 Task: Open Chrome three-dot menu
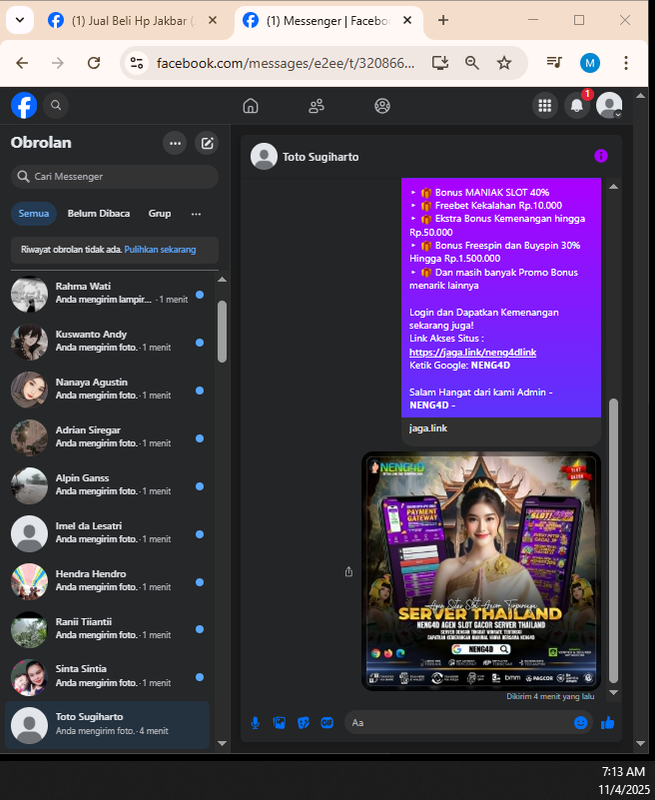(x=626, y=63)
